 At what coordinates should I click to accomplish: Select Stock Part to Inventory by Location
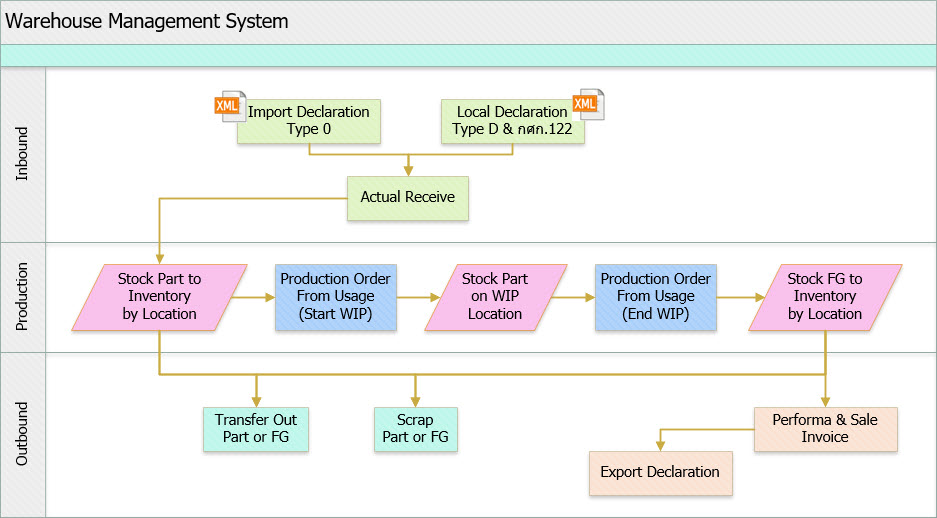point(159,297)
